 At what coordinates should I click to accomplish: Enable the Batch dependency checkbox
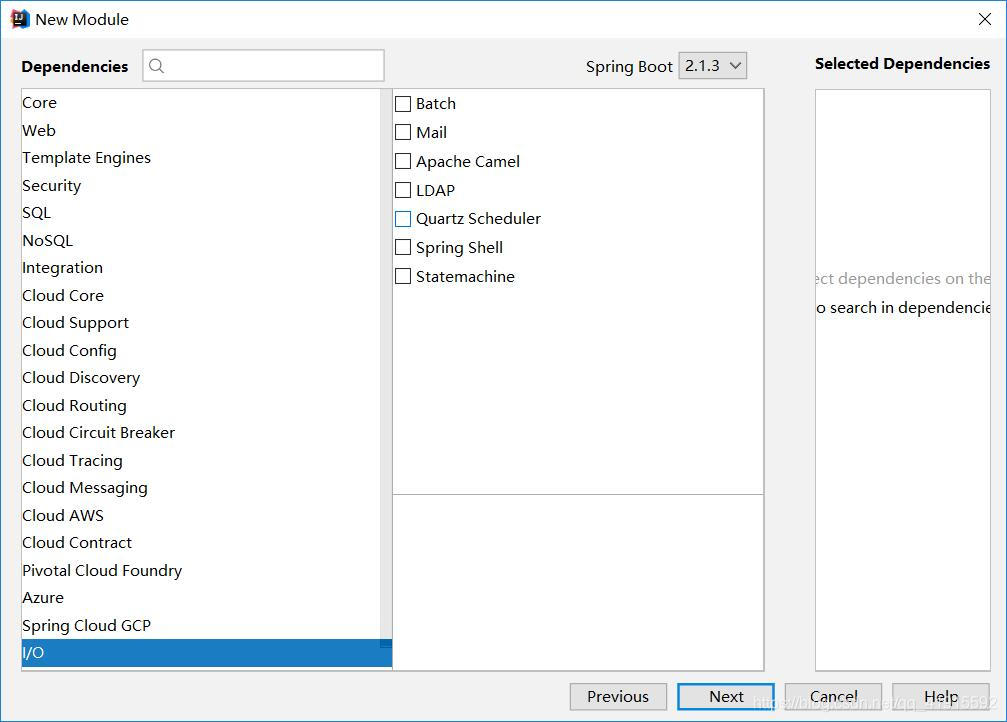(x=403, y=103)
